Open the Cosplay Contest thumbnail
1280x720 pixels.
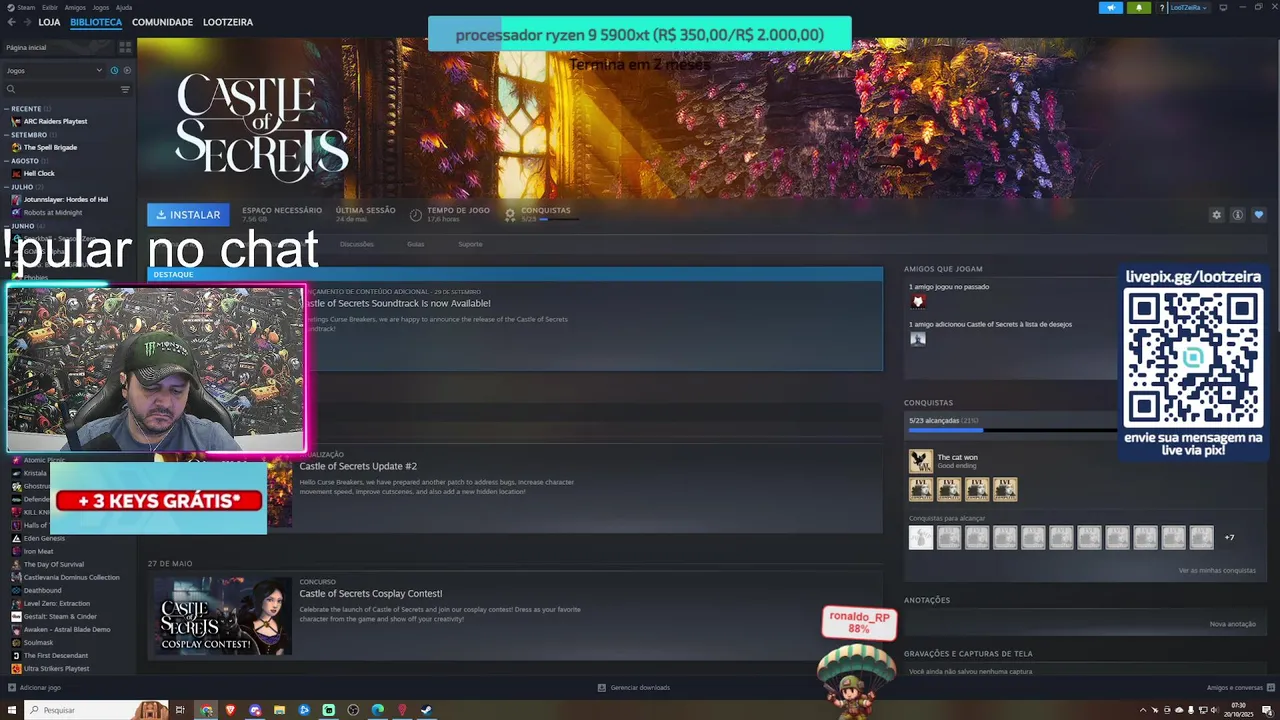click(x=222, y=615)
